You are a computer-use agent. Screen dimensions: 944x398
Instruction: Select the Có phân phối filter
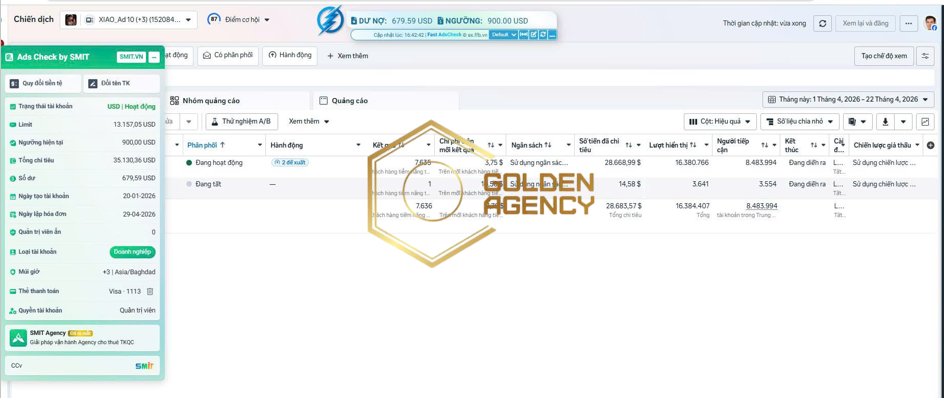(x=228, y=55)
